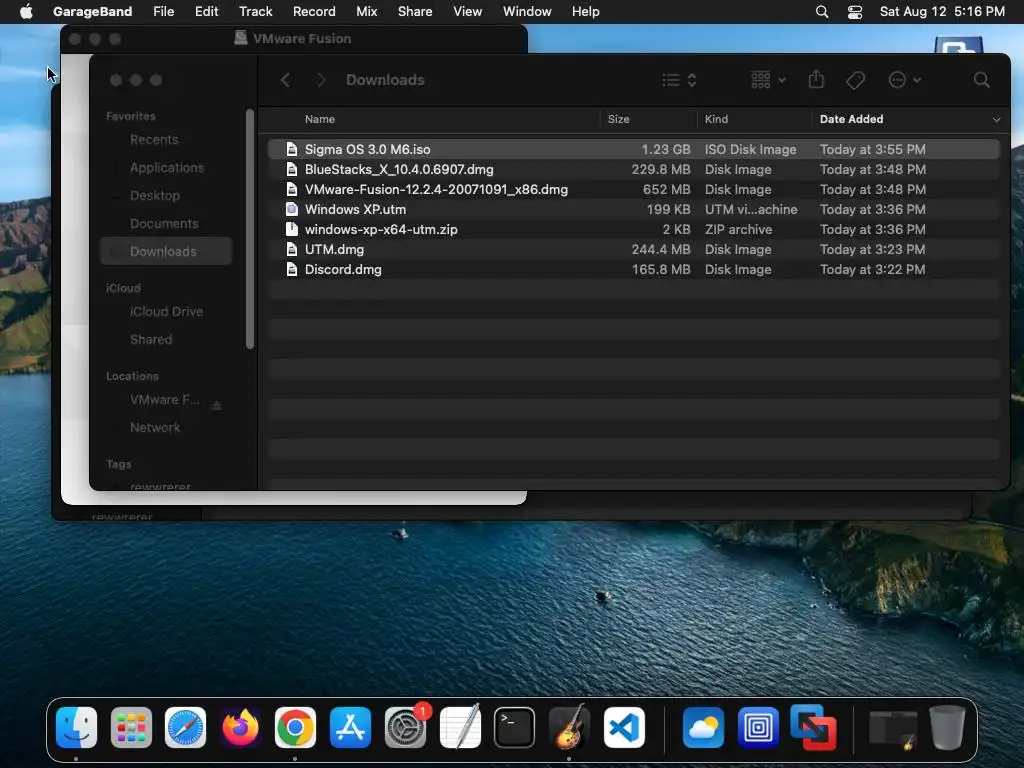The height and width of the screenshot is (768, 1024).
Task: Open the Track menu
Action: [x=255, y=12]
